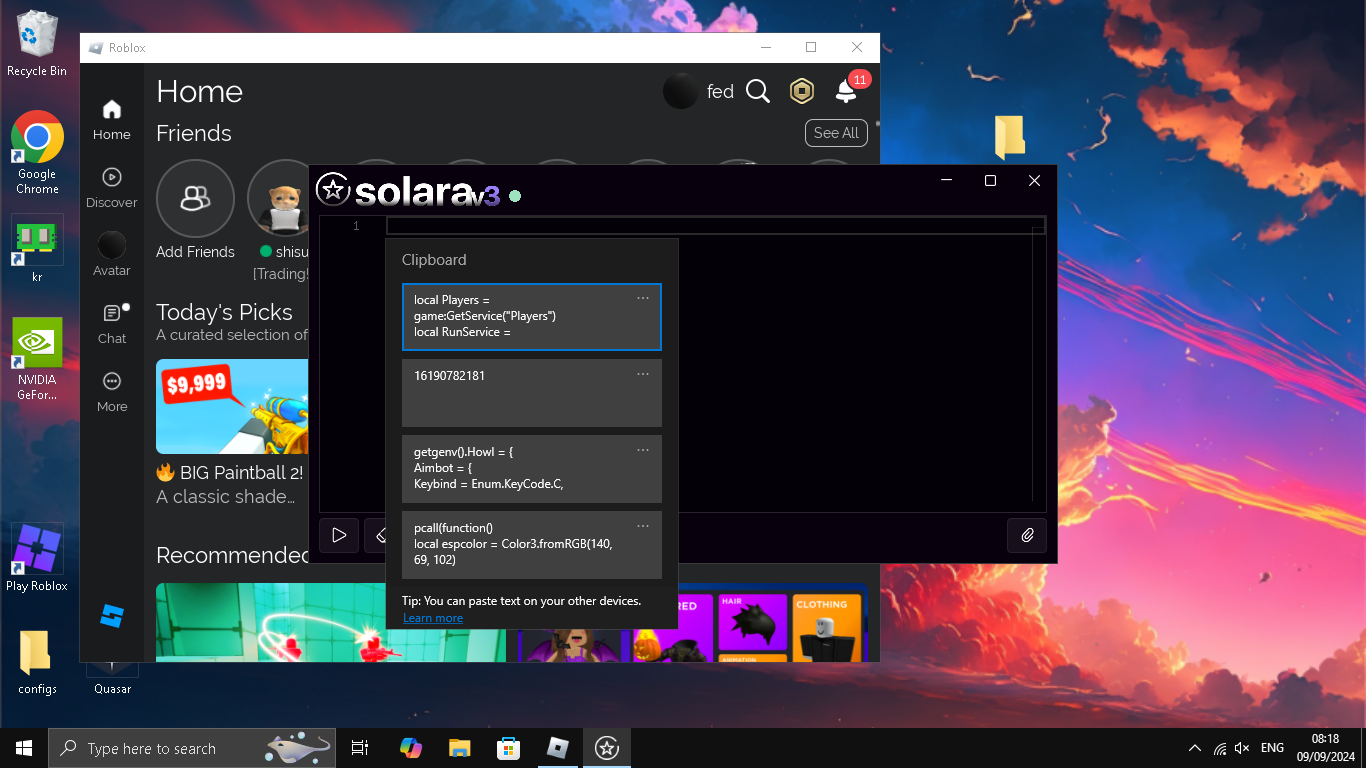
Task: Open the Recycle Bin desktop icon
Action: [37, 44]
